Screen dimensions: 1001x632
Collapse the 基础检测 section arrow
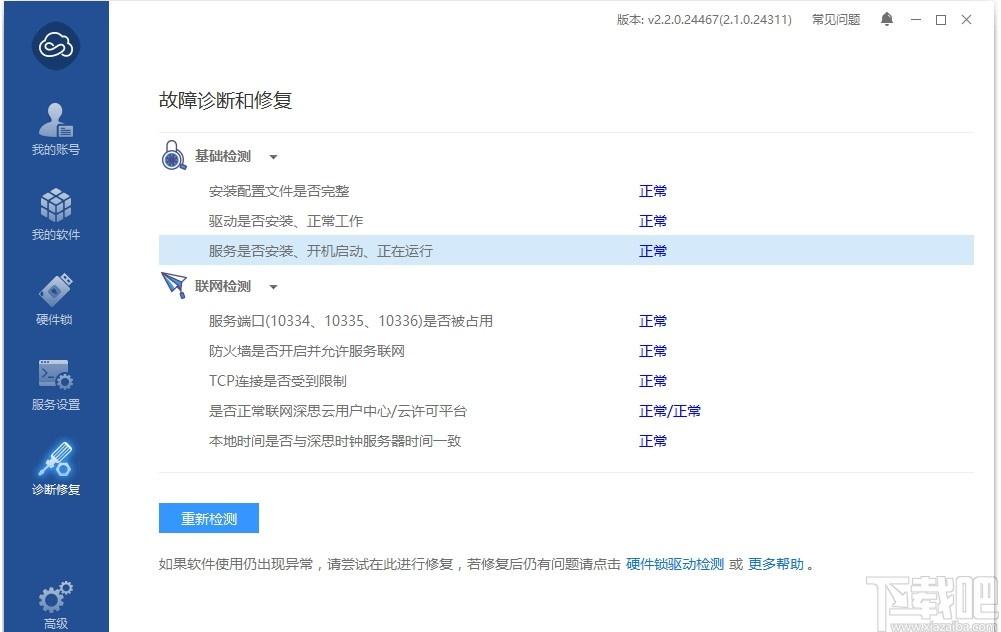coord(273,157)
